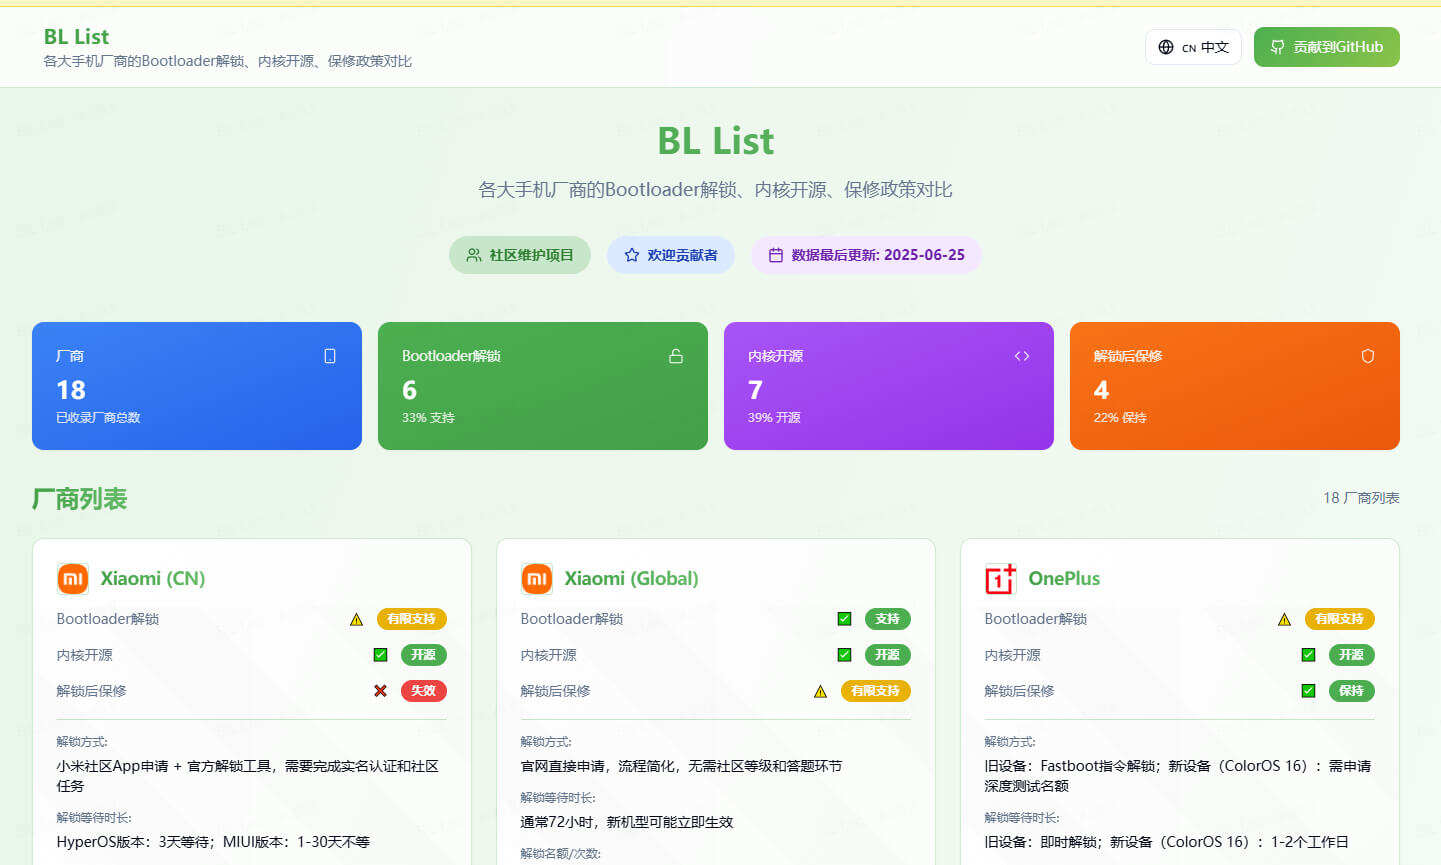Viewport: 1441px width, 865px height.
Task: Click the warning triangle on OnePlus Bootloader解锁
Action: (1284, 618)
